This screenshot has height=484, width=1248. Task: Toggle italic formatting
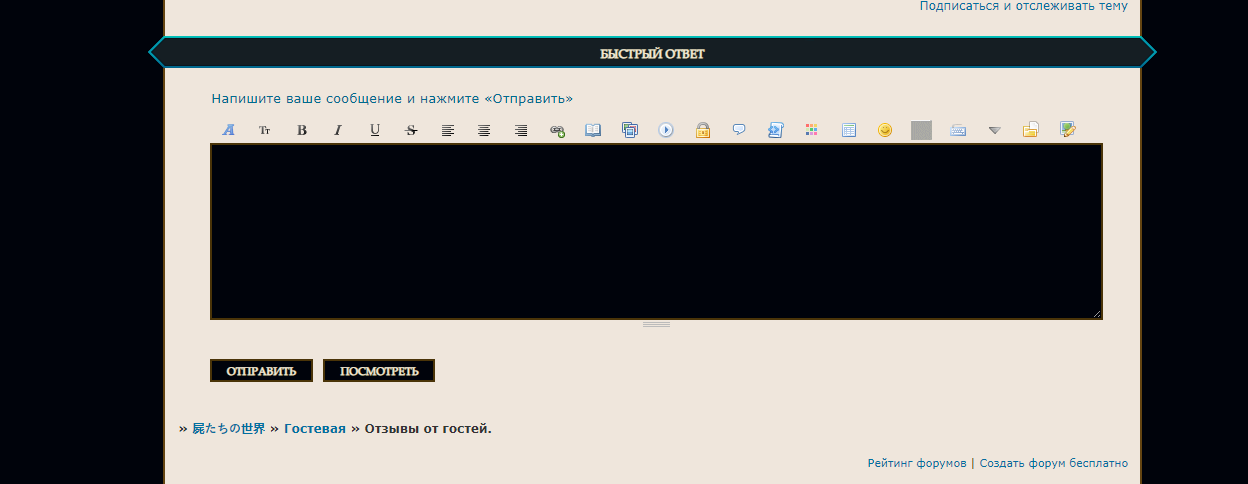[x=338, y=130]
